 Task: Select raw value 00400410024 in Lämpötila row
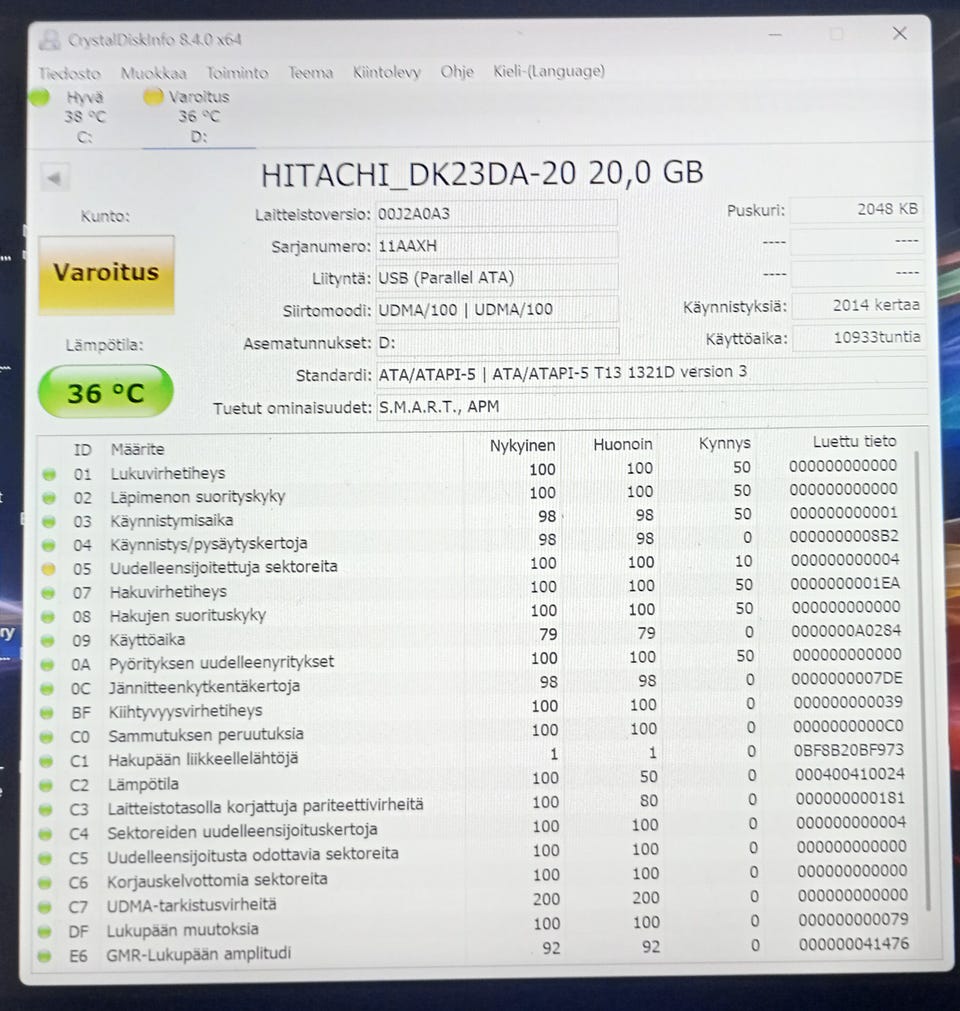(x=849, y=774)
